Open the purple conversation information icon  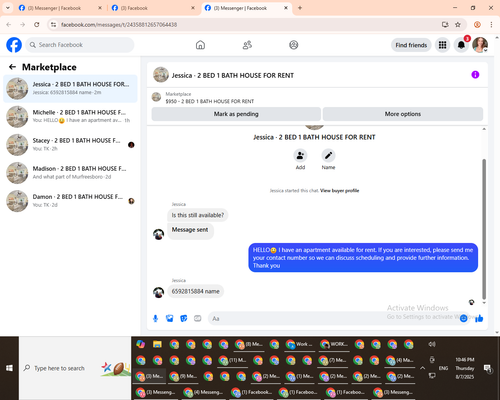475,75
